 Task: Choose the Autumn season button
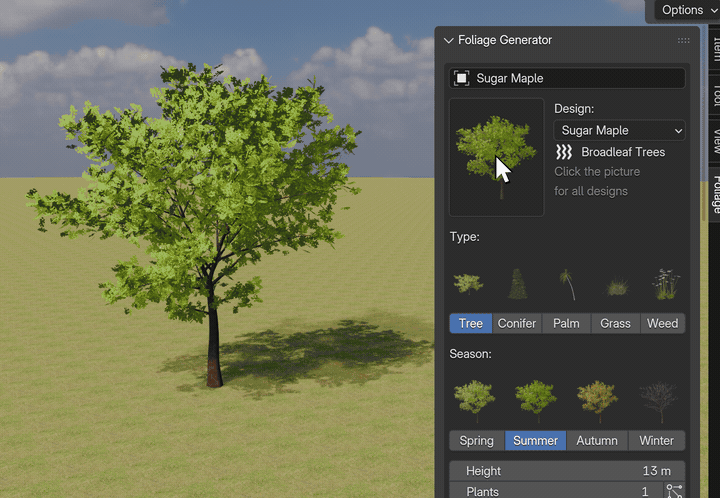[597, 441]
